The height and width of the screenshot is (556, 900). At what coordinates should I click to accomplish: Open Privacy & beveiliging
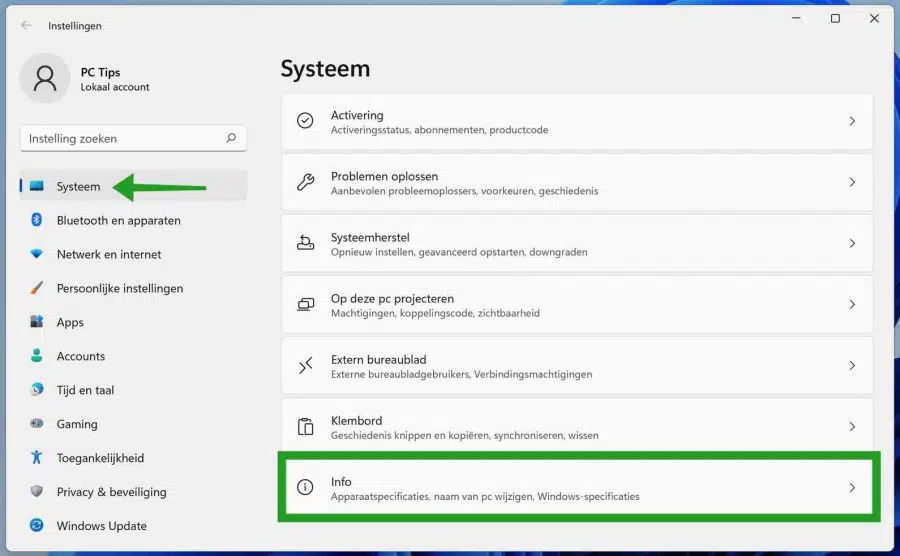[133, 491]
